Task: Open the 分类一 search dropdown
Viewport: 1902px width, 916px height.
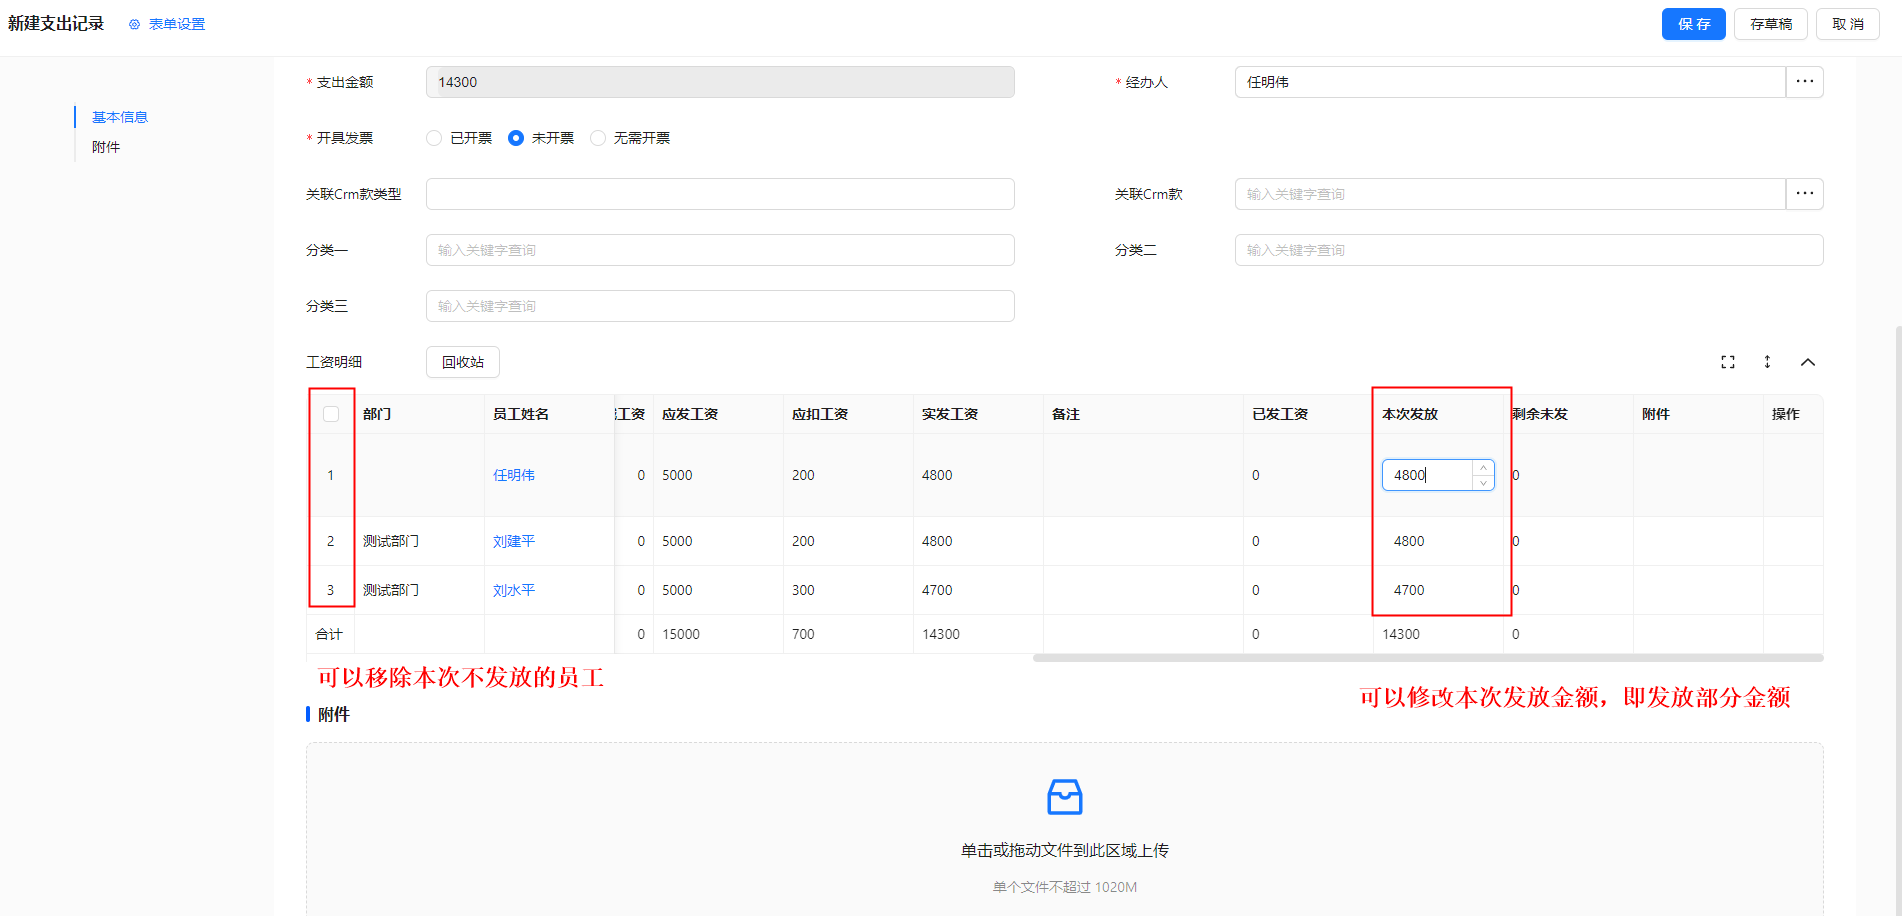Action: [x=720, y=250]
